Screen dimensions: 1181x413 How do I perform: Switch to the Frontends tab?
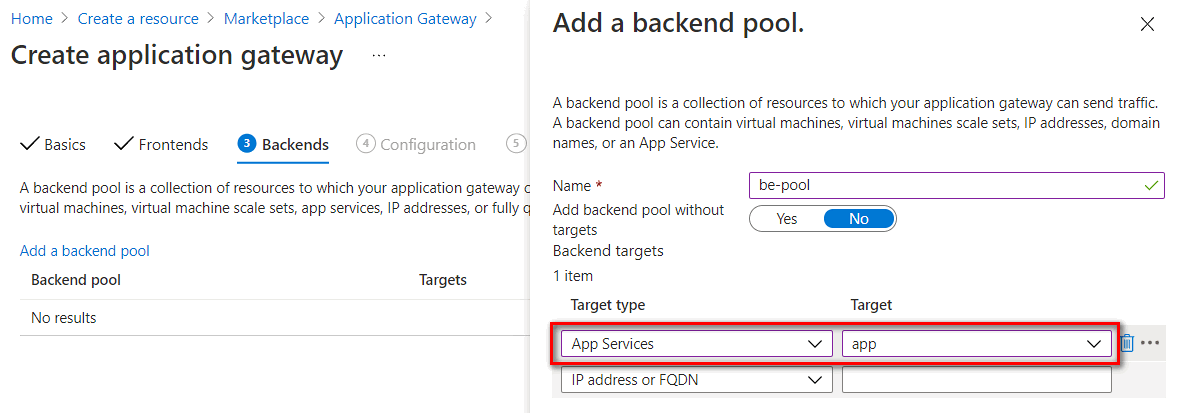173,145
